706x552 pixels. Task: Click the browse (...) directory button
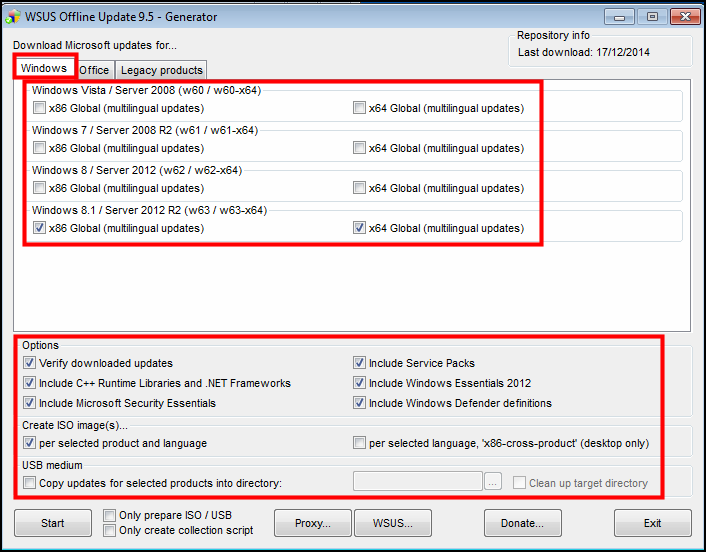coord(492,483)
